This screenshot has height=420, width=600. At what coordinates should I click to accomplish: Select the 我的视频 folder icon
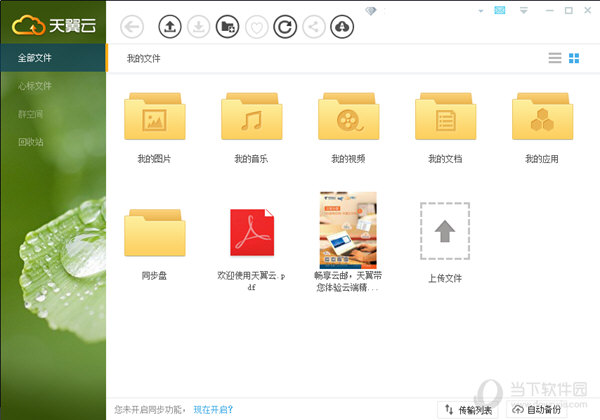pos(349,116)
